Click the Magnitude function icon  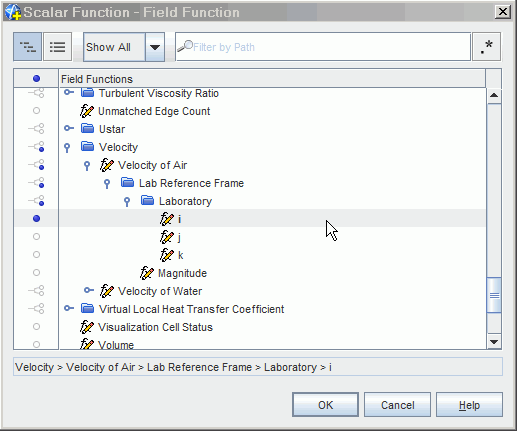(147, 273)
